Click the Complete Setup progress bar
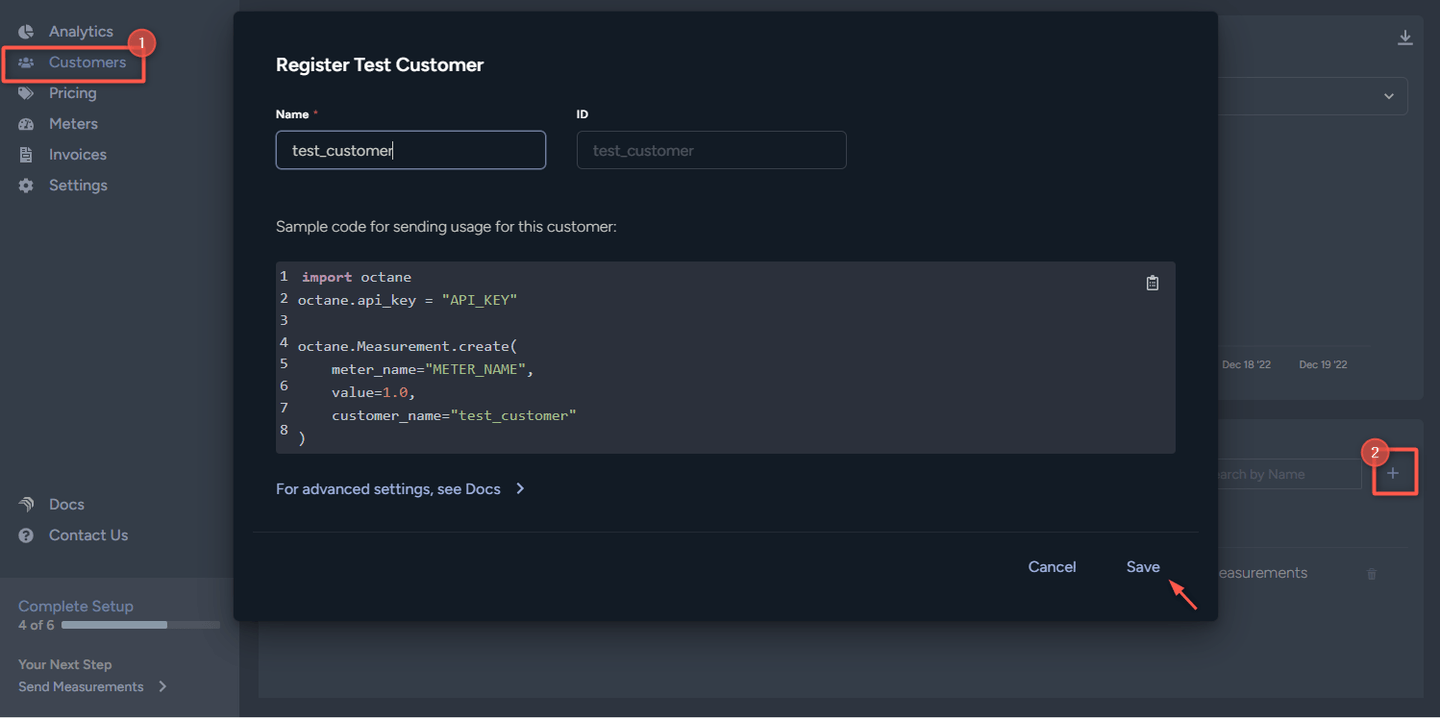The height and width of the screenshot is (721, 1440). 140,624
